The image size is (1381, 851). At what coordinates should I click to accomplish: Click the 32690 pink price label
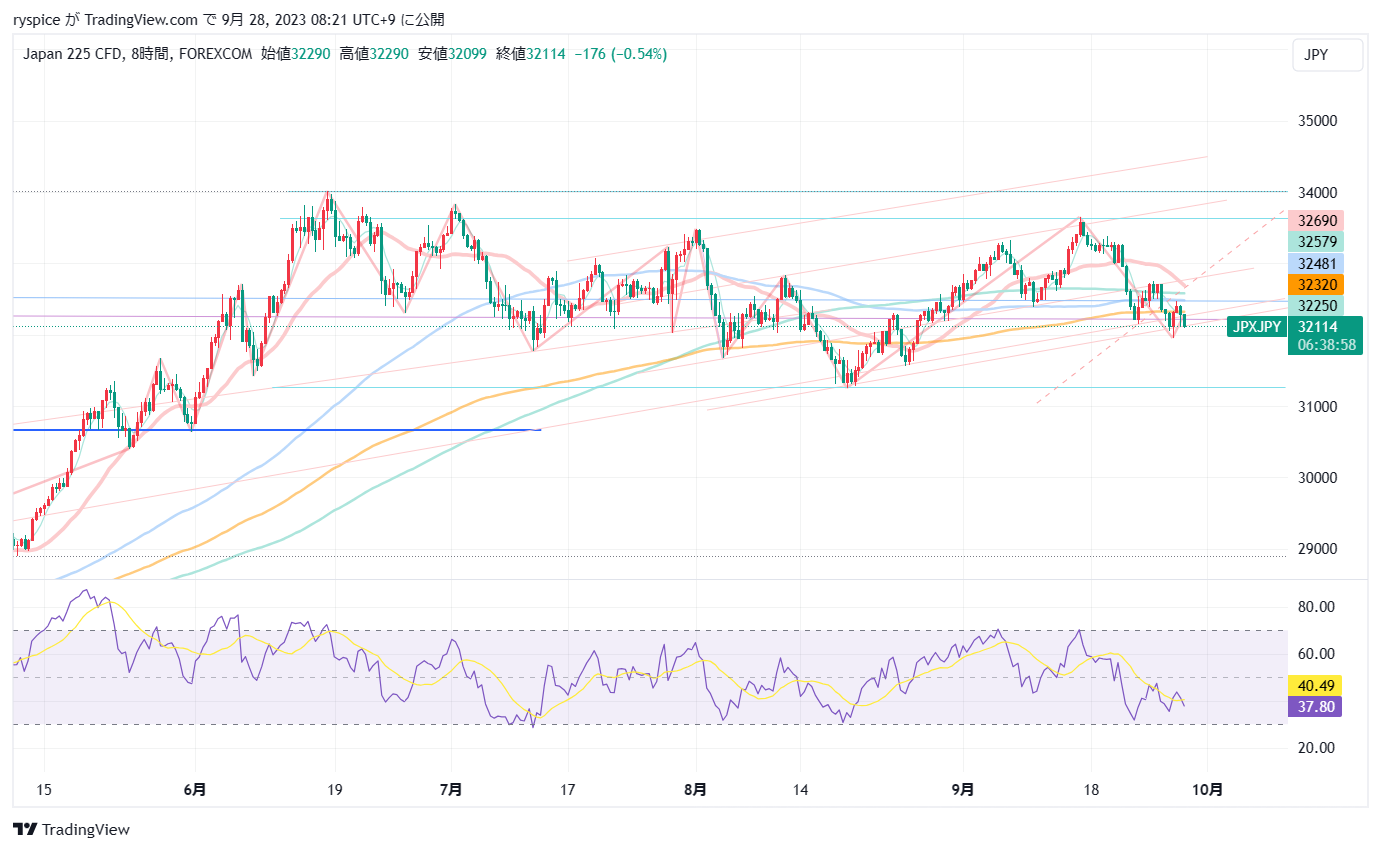pos(1315,220)
